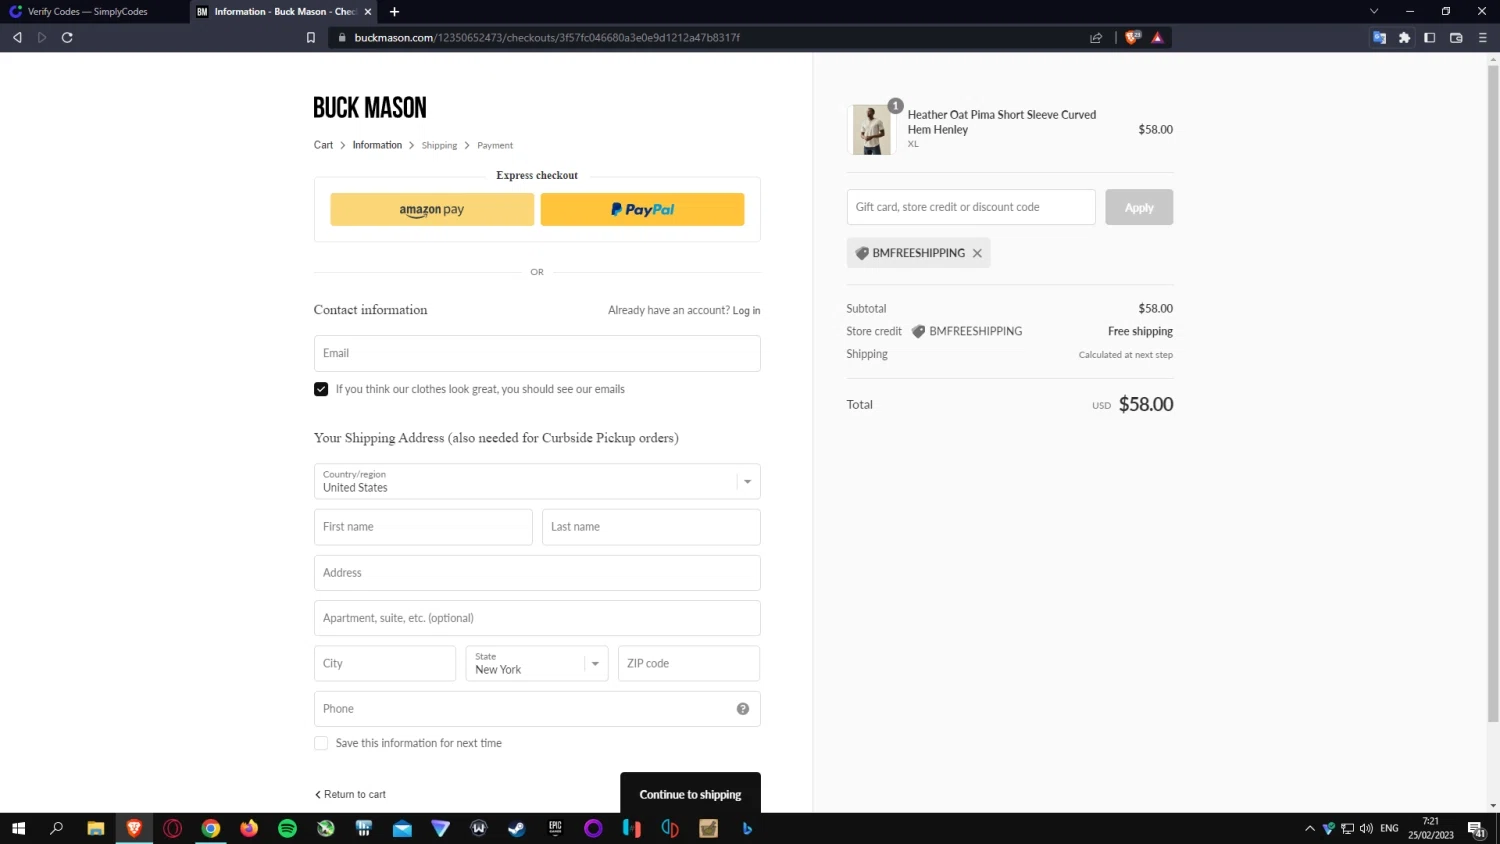The width and height of the screenshot is (1500, 844).
Task: Select the Payment breadcrumb step
Action: 495,145
